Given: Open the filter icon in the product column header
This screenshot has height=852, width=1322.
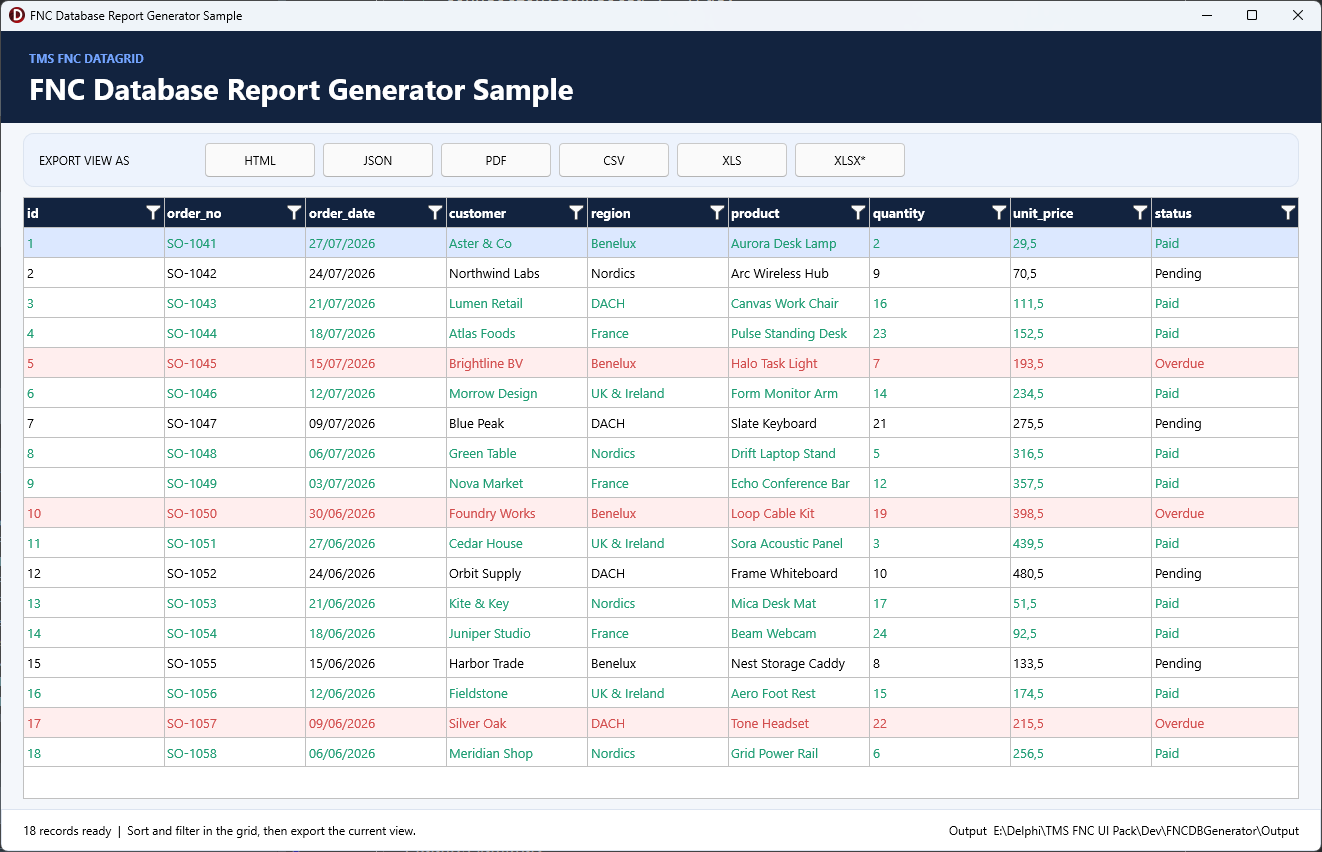Looking at the screenshot, I should coord(858,213).
